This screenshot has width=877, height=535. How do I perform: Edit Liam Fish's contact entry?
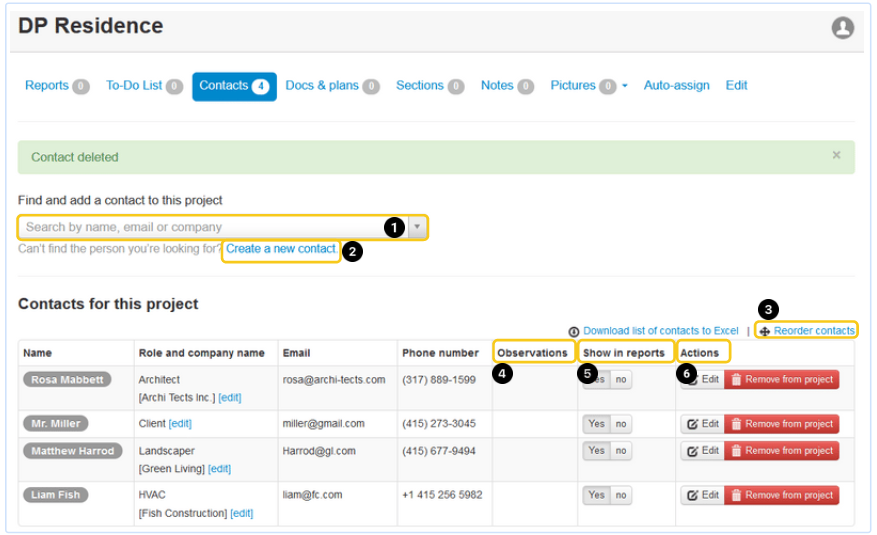702,495
